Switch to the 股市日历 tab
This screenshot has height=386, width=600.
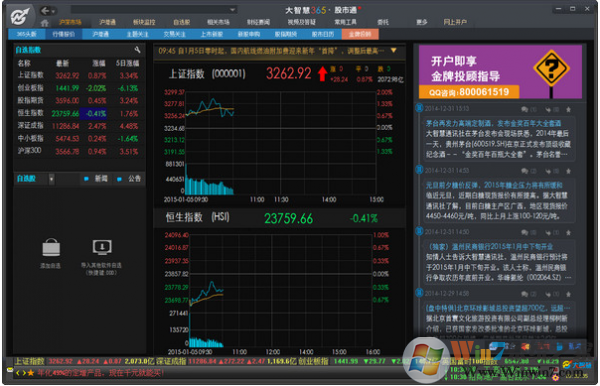[x=323, y=34]
